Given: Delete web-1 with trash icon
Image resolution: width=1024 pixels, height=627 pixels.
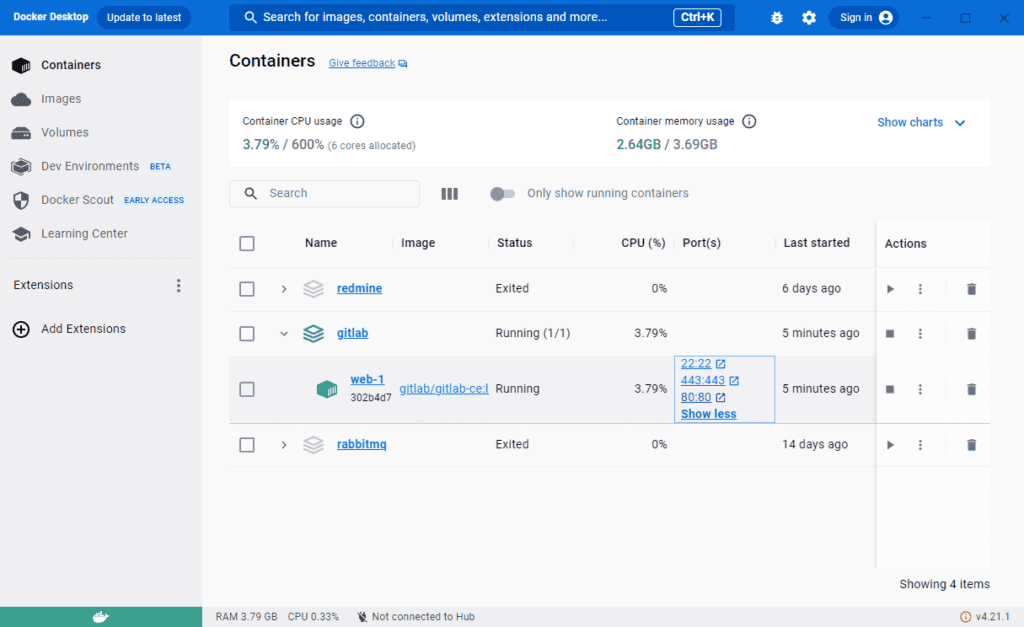Looking at the screenshot, I should pyautogui.click(x=971, y=389).
